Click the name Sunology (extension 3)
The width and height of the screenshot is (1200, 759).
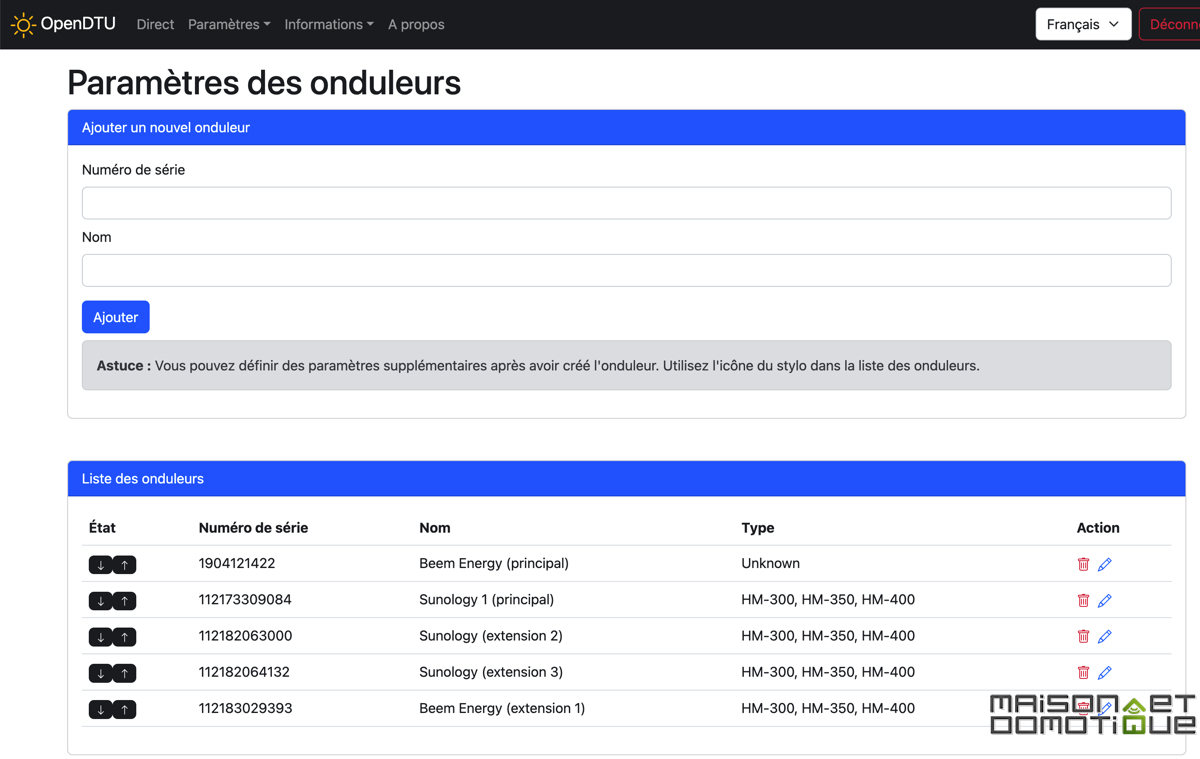pos(490,671)
